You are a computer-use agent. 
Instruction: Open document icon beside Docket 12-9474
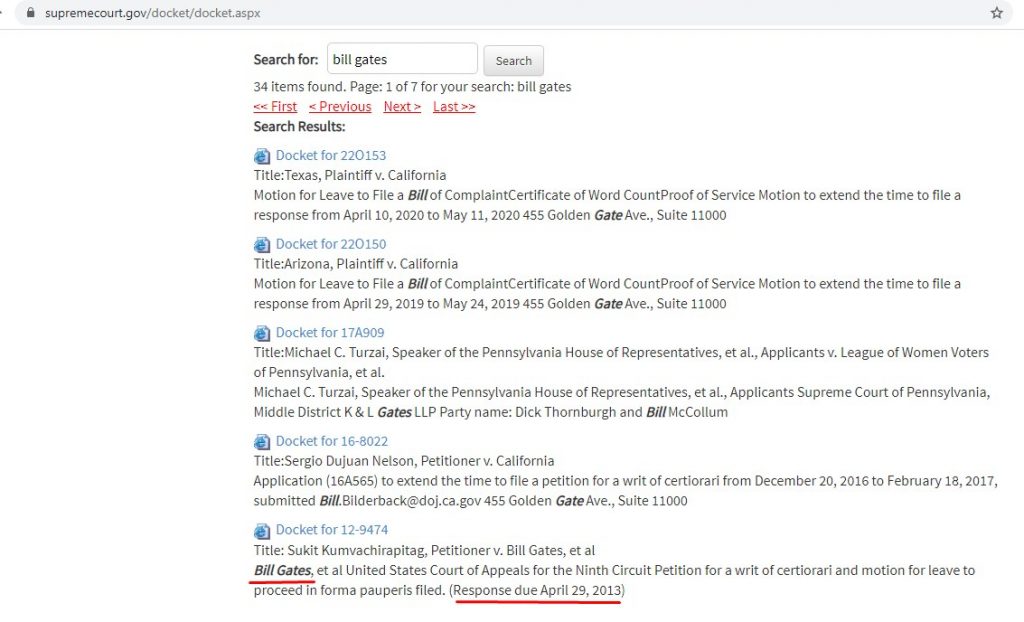tap(262, 530)
